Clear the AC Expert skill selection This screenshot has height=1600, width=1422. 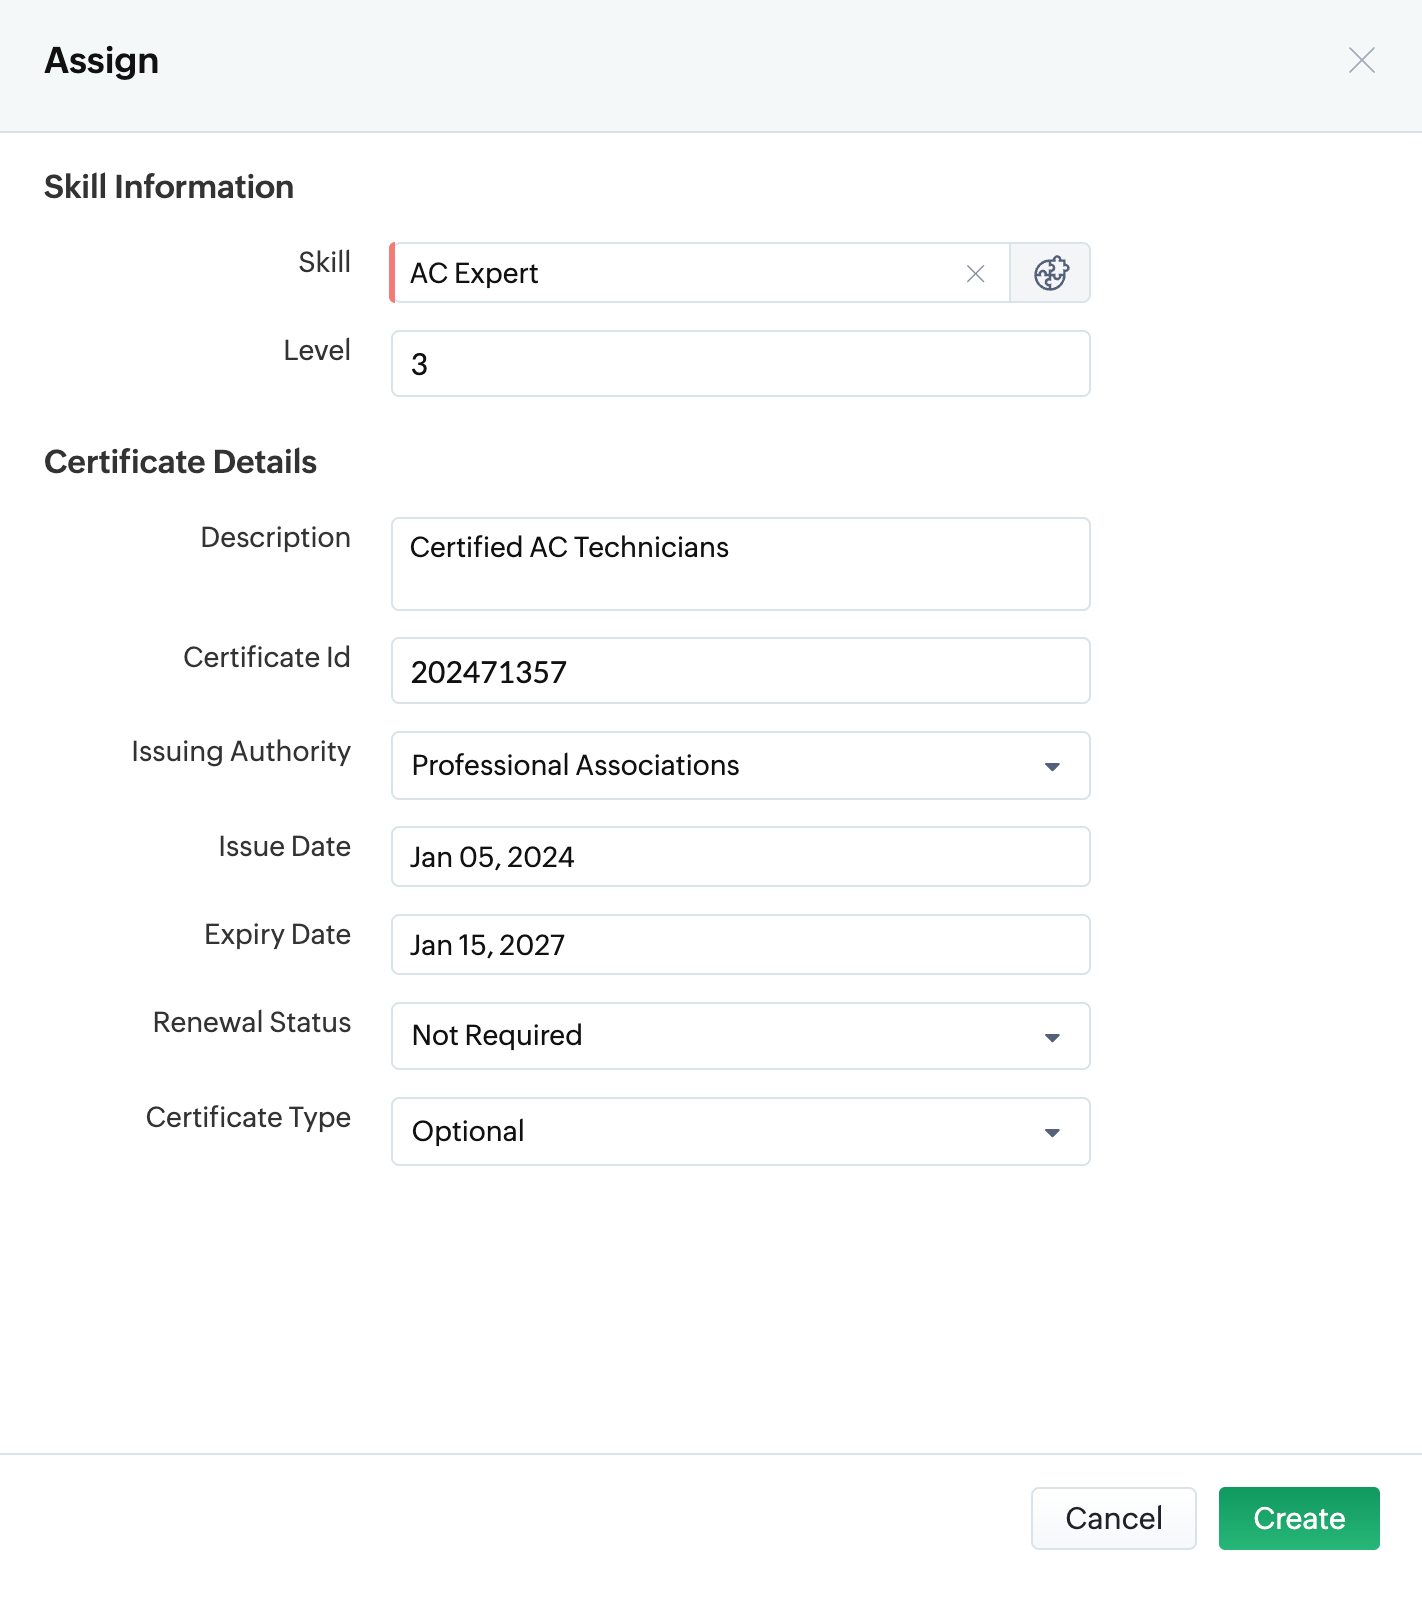[975, 273]
